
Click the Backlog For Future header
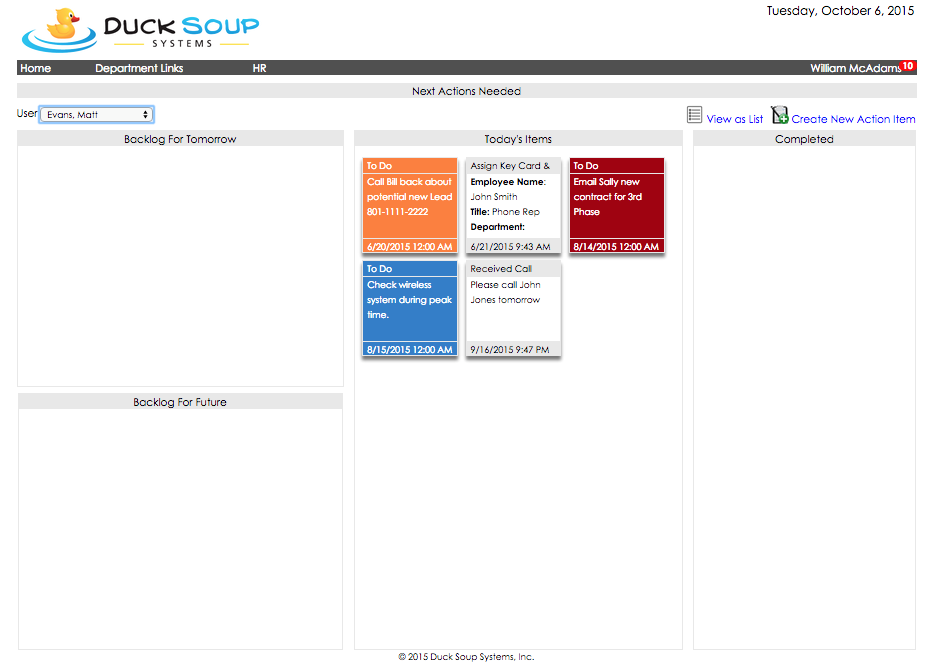[x=180, y=402]
